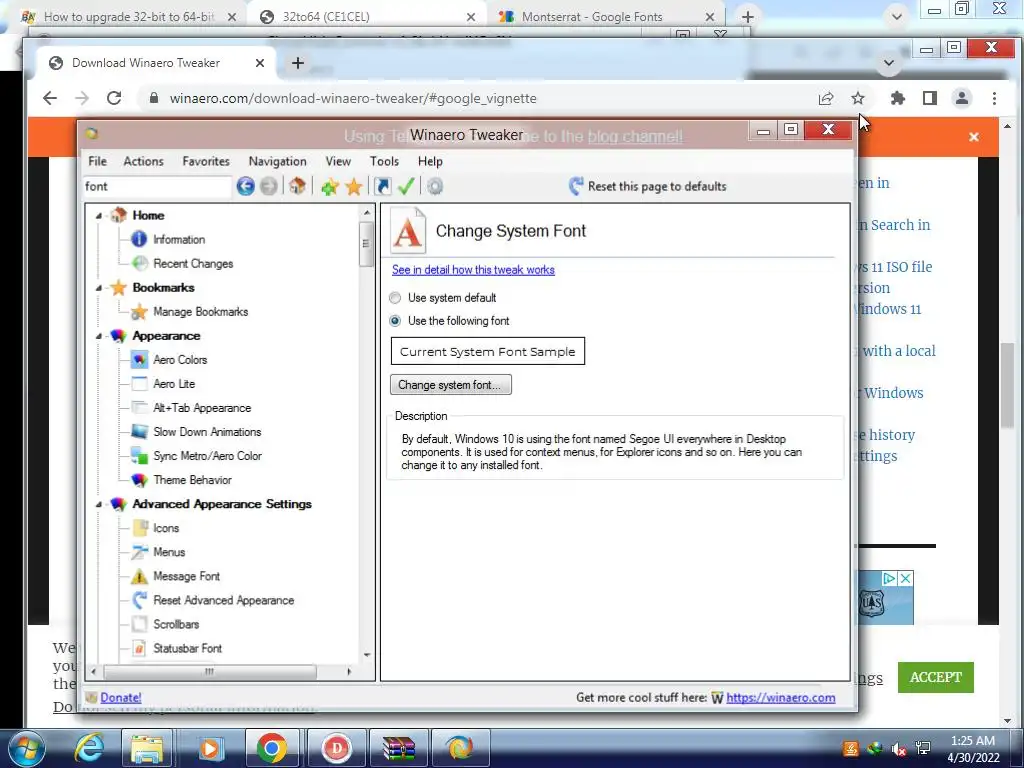Select Alt+Tab Appearance item
Image resolution: width=1024 pixels, height=768 pixels.
[202, 408]
